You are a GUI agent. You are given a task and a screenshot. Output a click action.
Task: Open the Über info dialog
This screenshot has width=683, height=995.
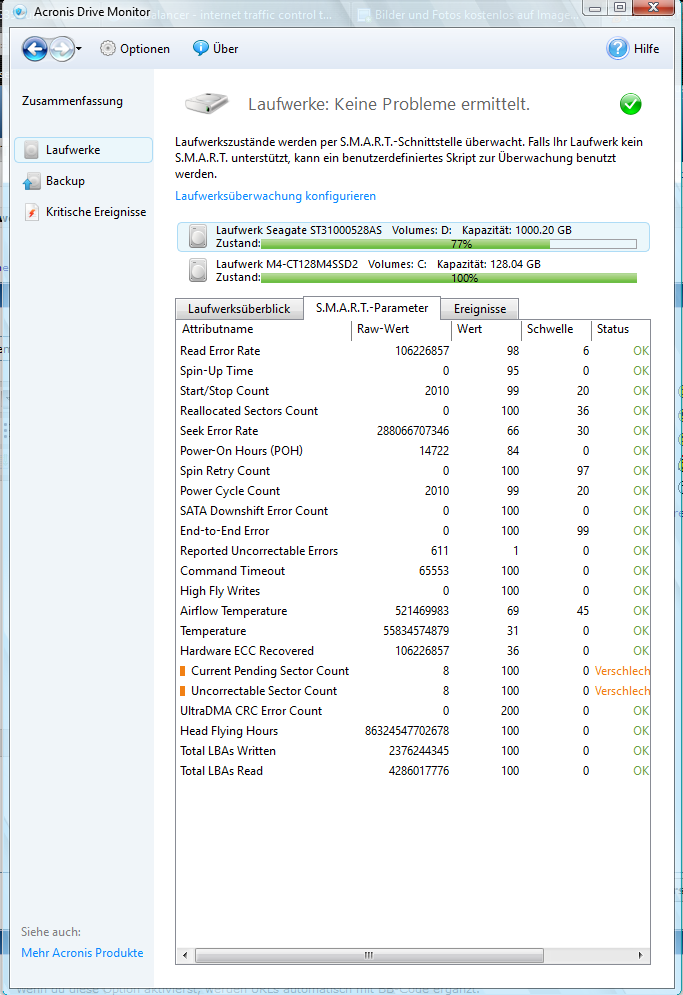click(x=216, y=49)
